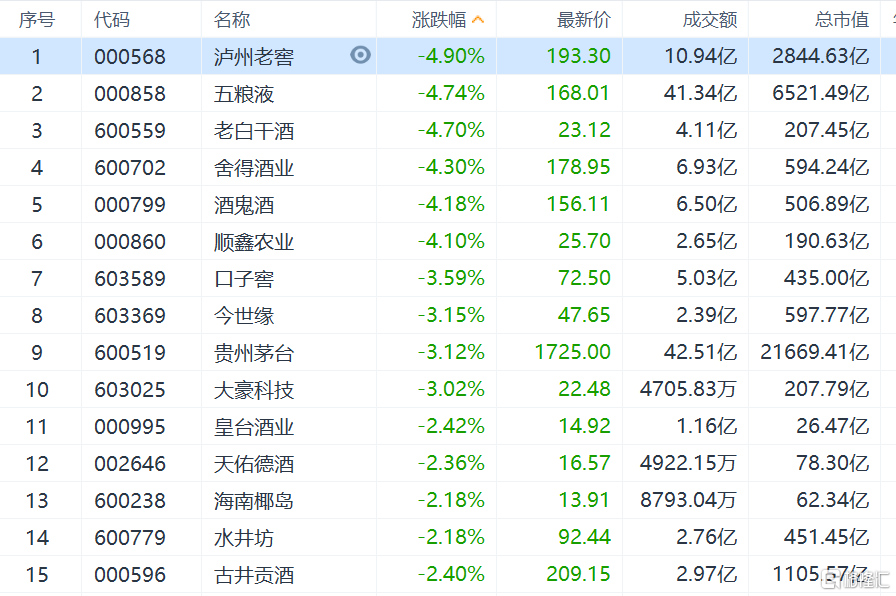Click market cap 78.30亿
Screen dimensions: 896x596
[833, 463]
